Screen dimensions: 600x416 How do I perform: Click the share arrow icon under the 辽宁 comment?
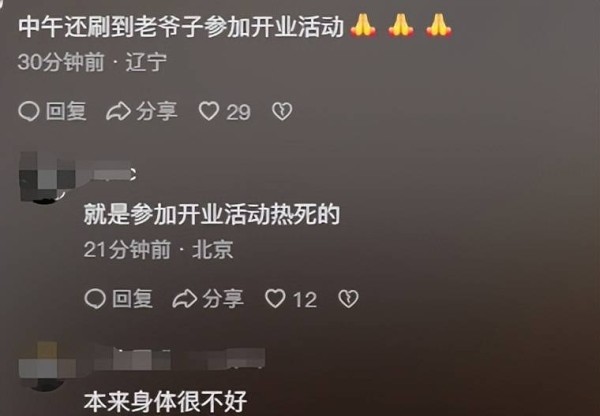118,112
